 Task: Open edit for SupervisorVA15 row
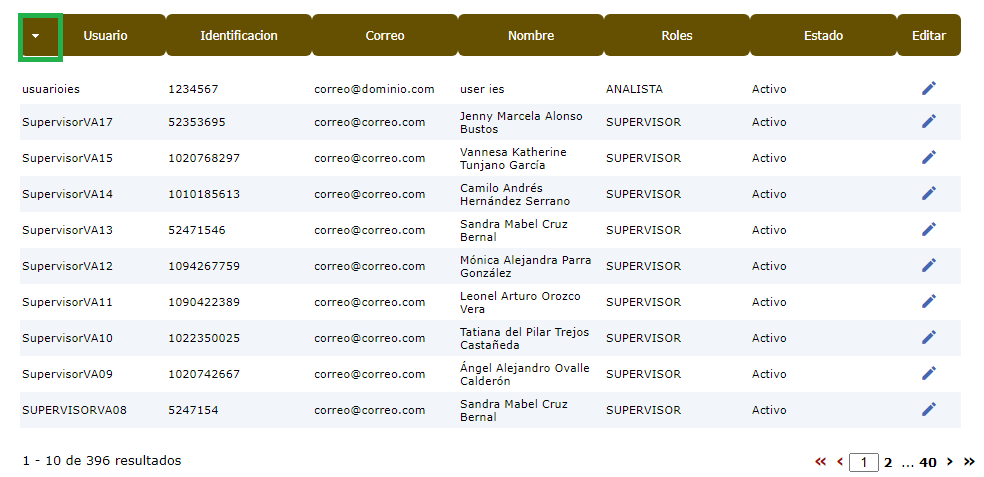click(929, 158)
